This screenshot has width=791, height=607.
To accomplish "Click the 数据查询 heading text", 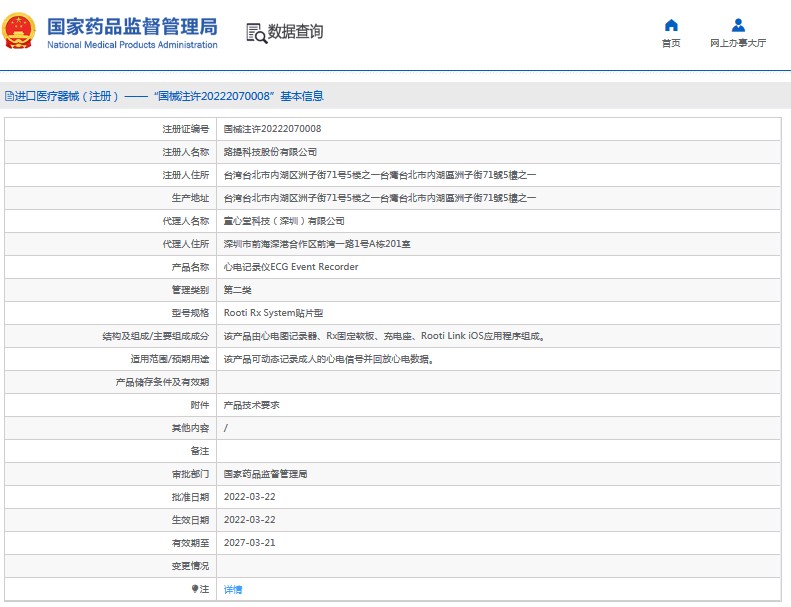I will tap(295, 31).
